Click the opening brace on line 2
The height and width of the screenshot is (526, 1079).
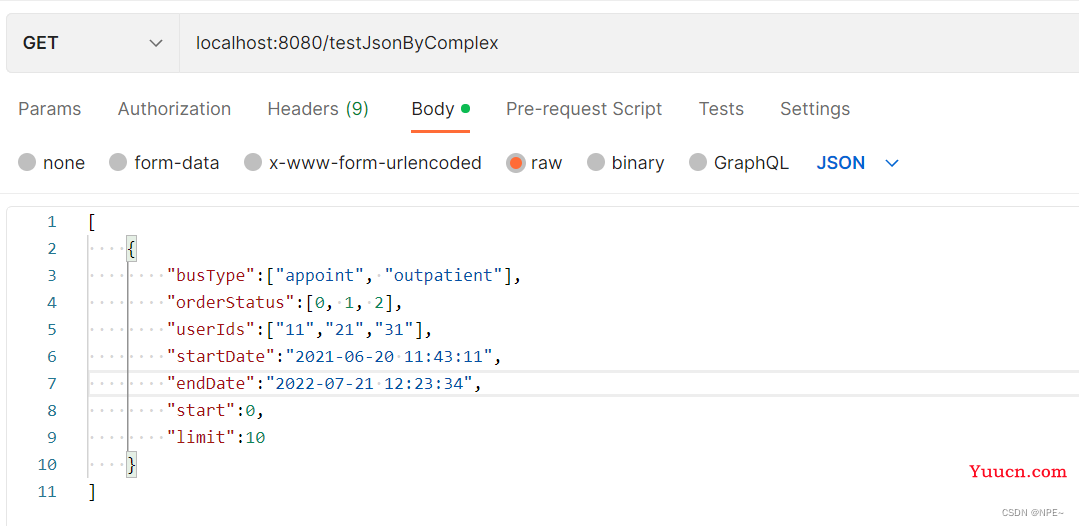coord(132,249)
